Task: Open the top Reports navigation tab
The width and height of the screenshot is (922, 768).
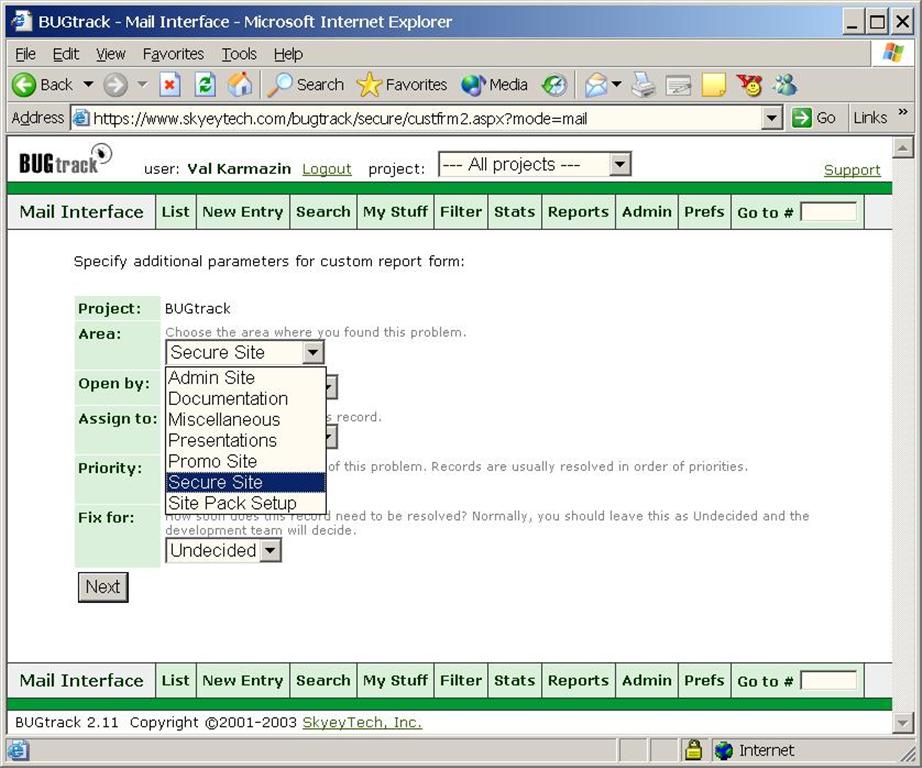Action: tap(578, 212)
